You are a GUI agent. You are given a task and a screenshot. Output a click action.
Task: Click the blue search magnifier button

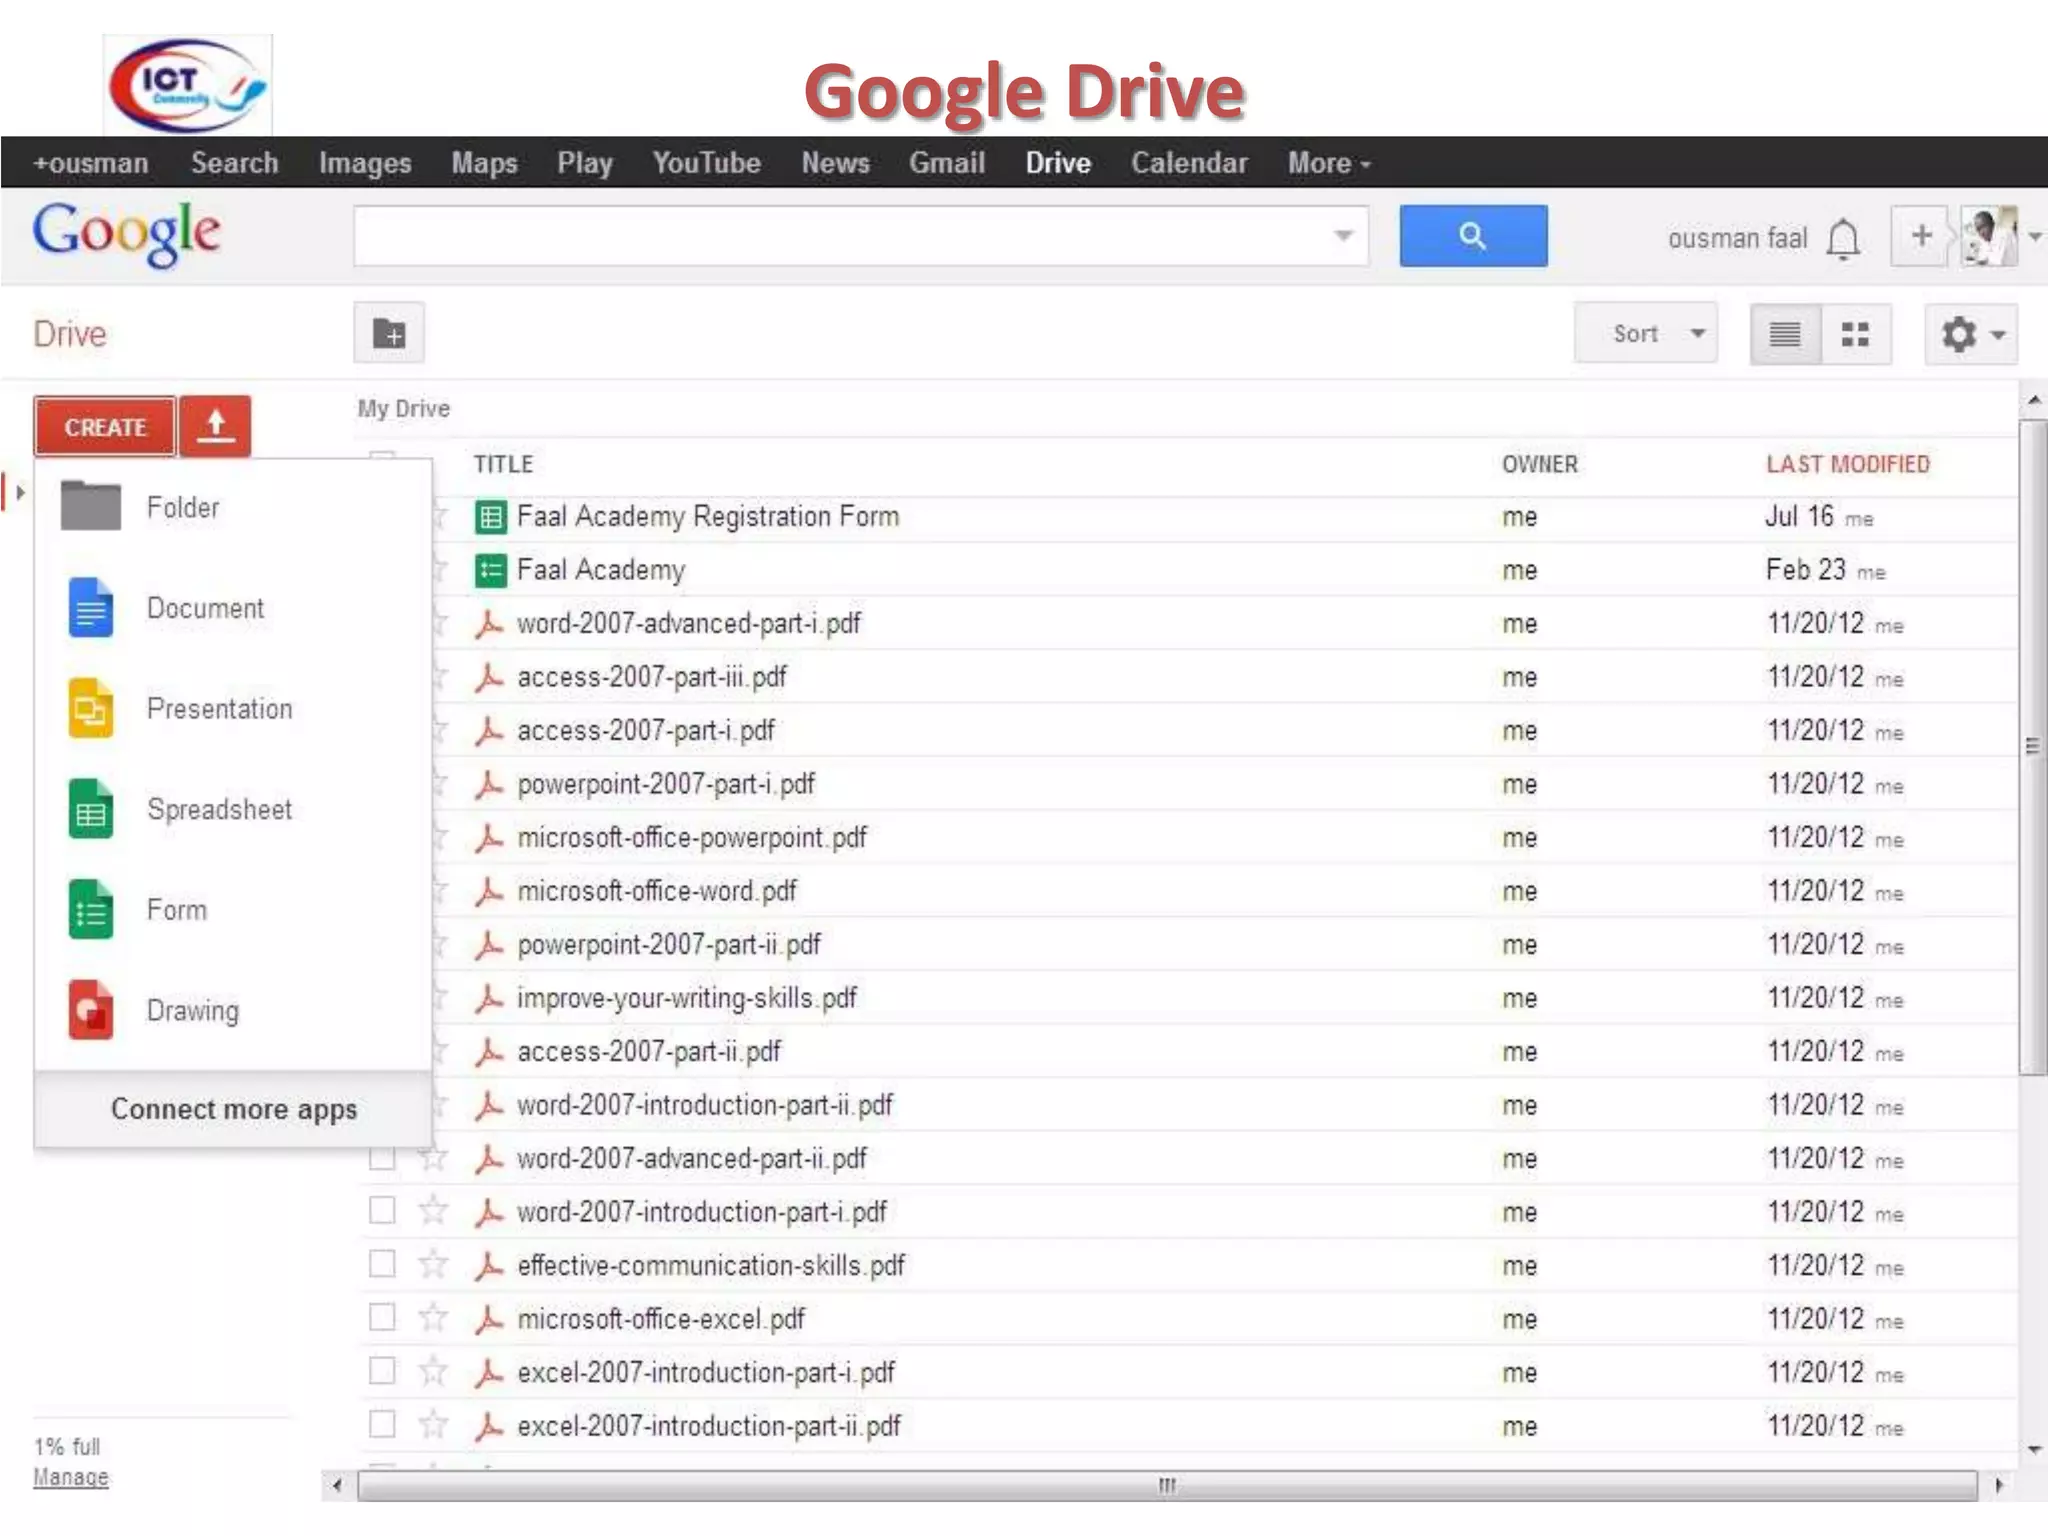coord(1472,236)
